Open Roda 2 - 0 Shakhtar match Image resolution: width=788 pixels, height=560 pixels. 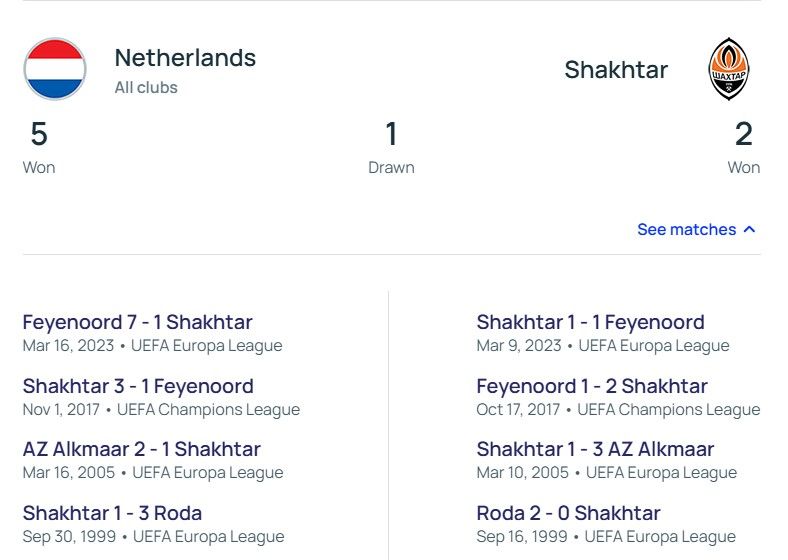point(568,513)
